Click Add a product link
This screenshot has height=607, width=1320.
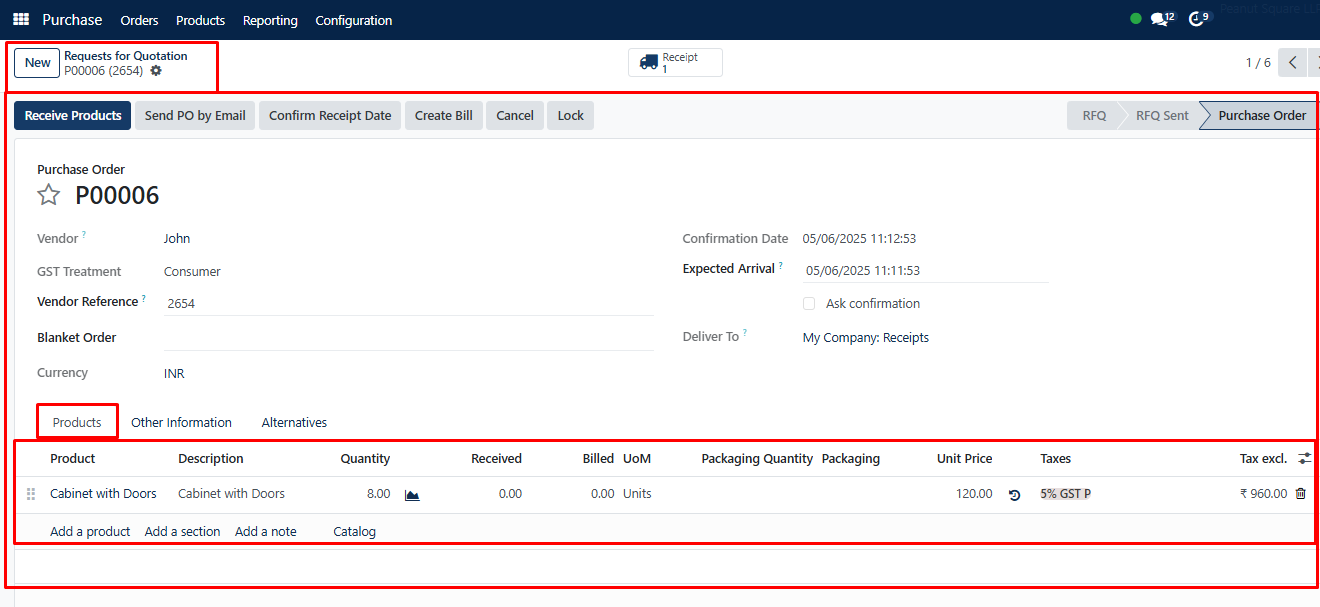pyautogui.click(x=90, y=531)
